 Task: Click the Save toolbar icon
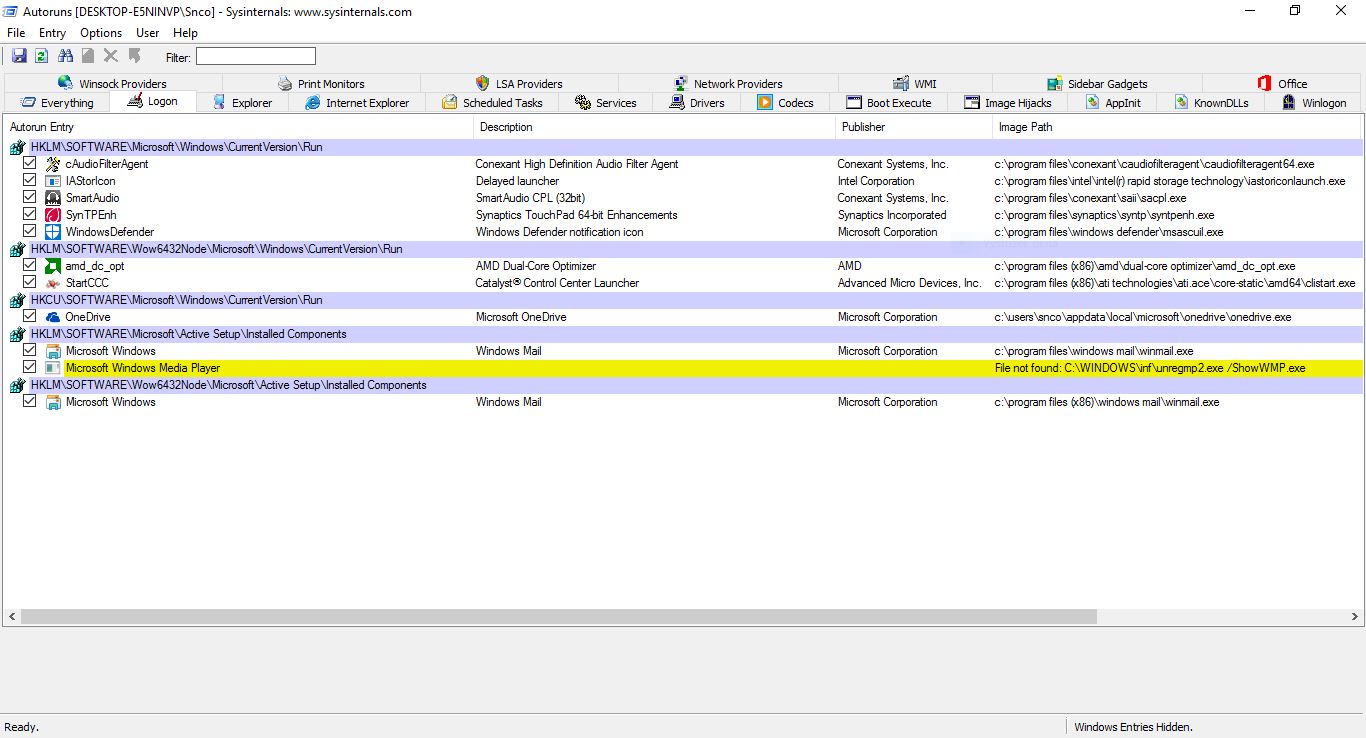pos(19,56)
